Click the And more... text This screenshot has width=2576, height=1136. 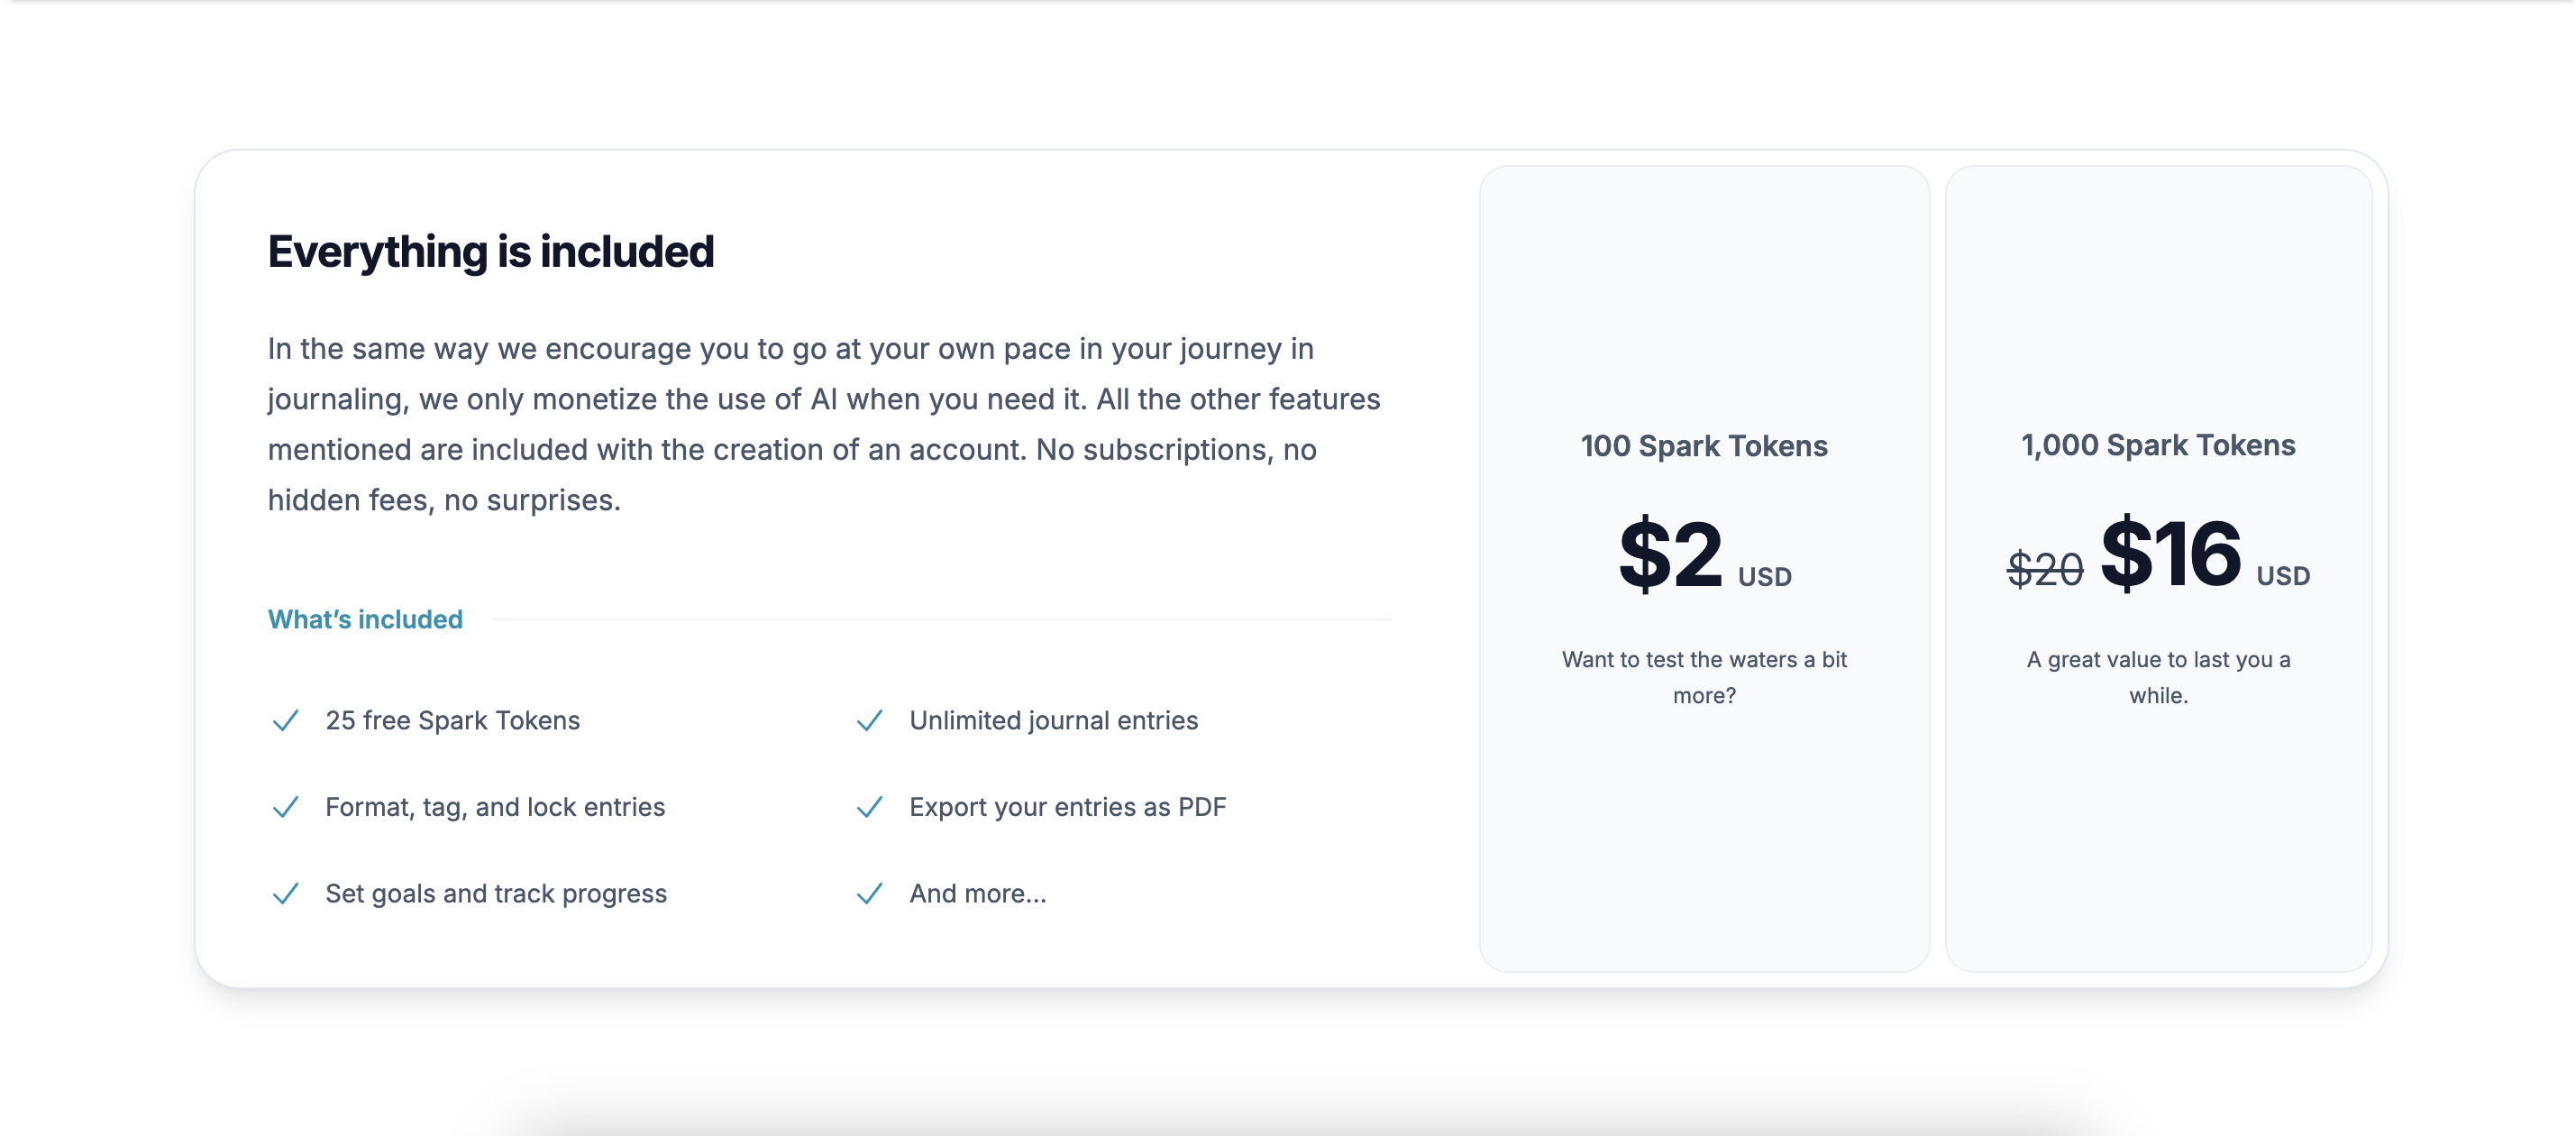977,893
